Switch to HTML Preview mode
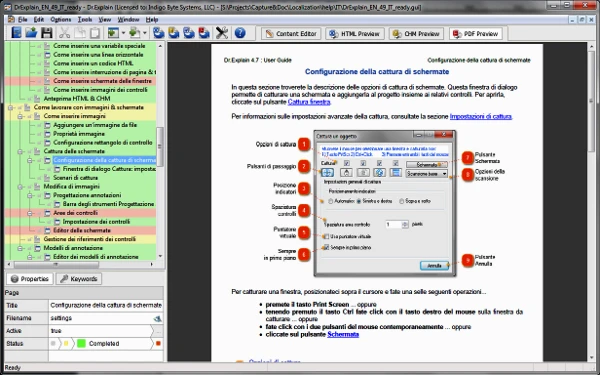This screenshot has height=375, width=600. coord(355,34)
